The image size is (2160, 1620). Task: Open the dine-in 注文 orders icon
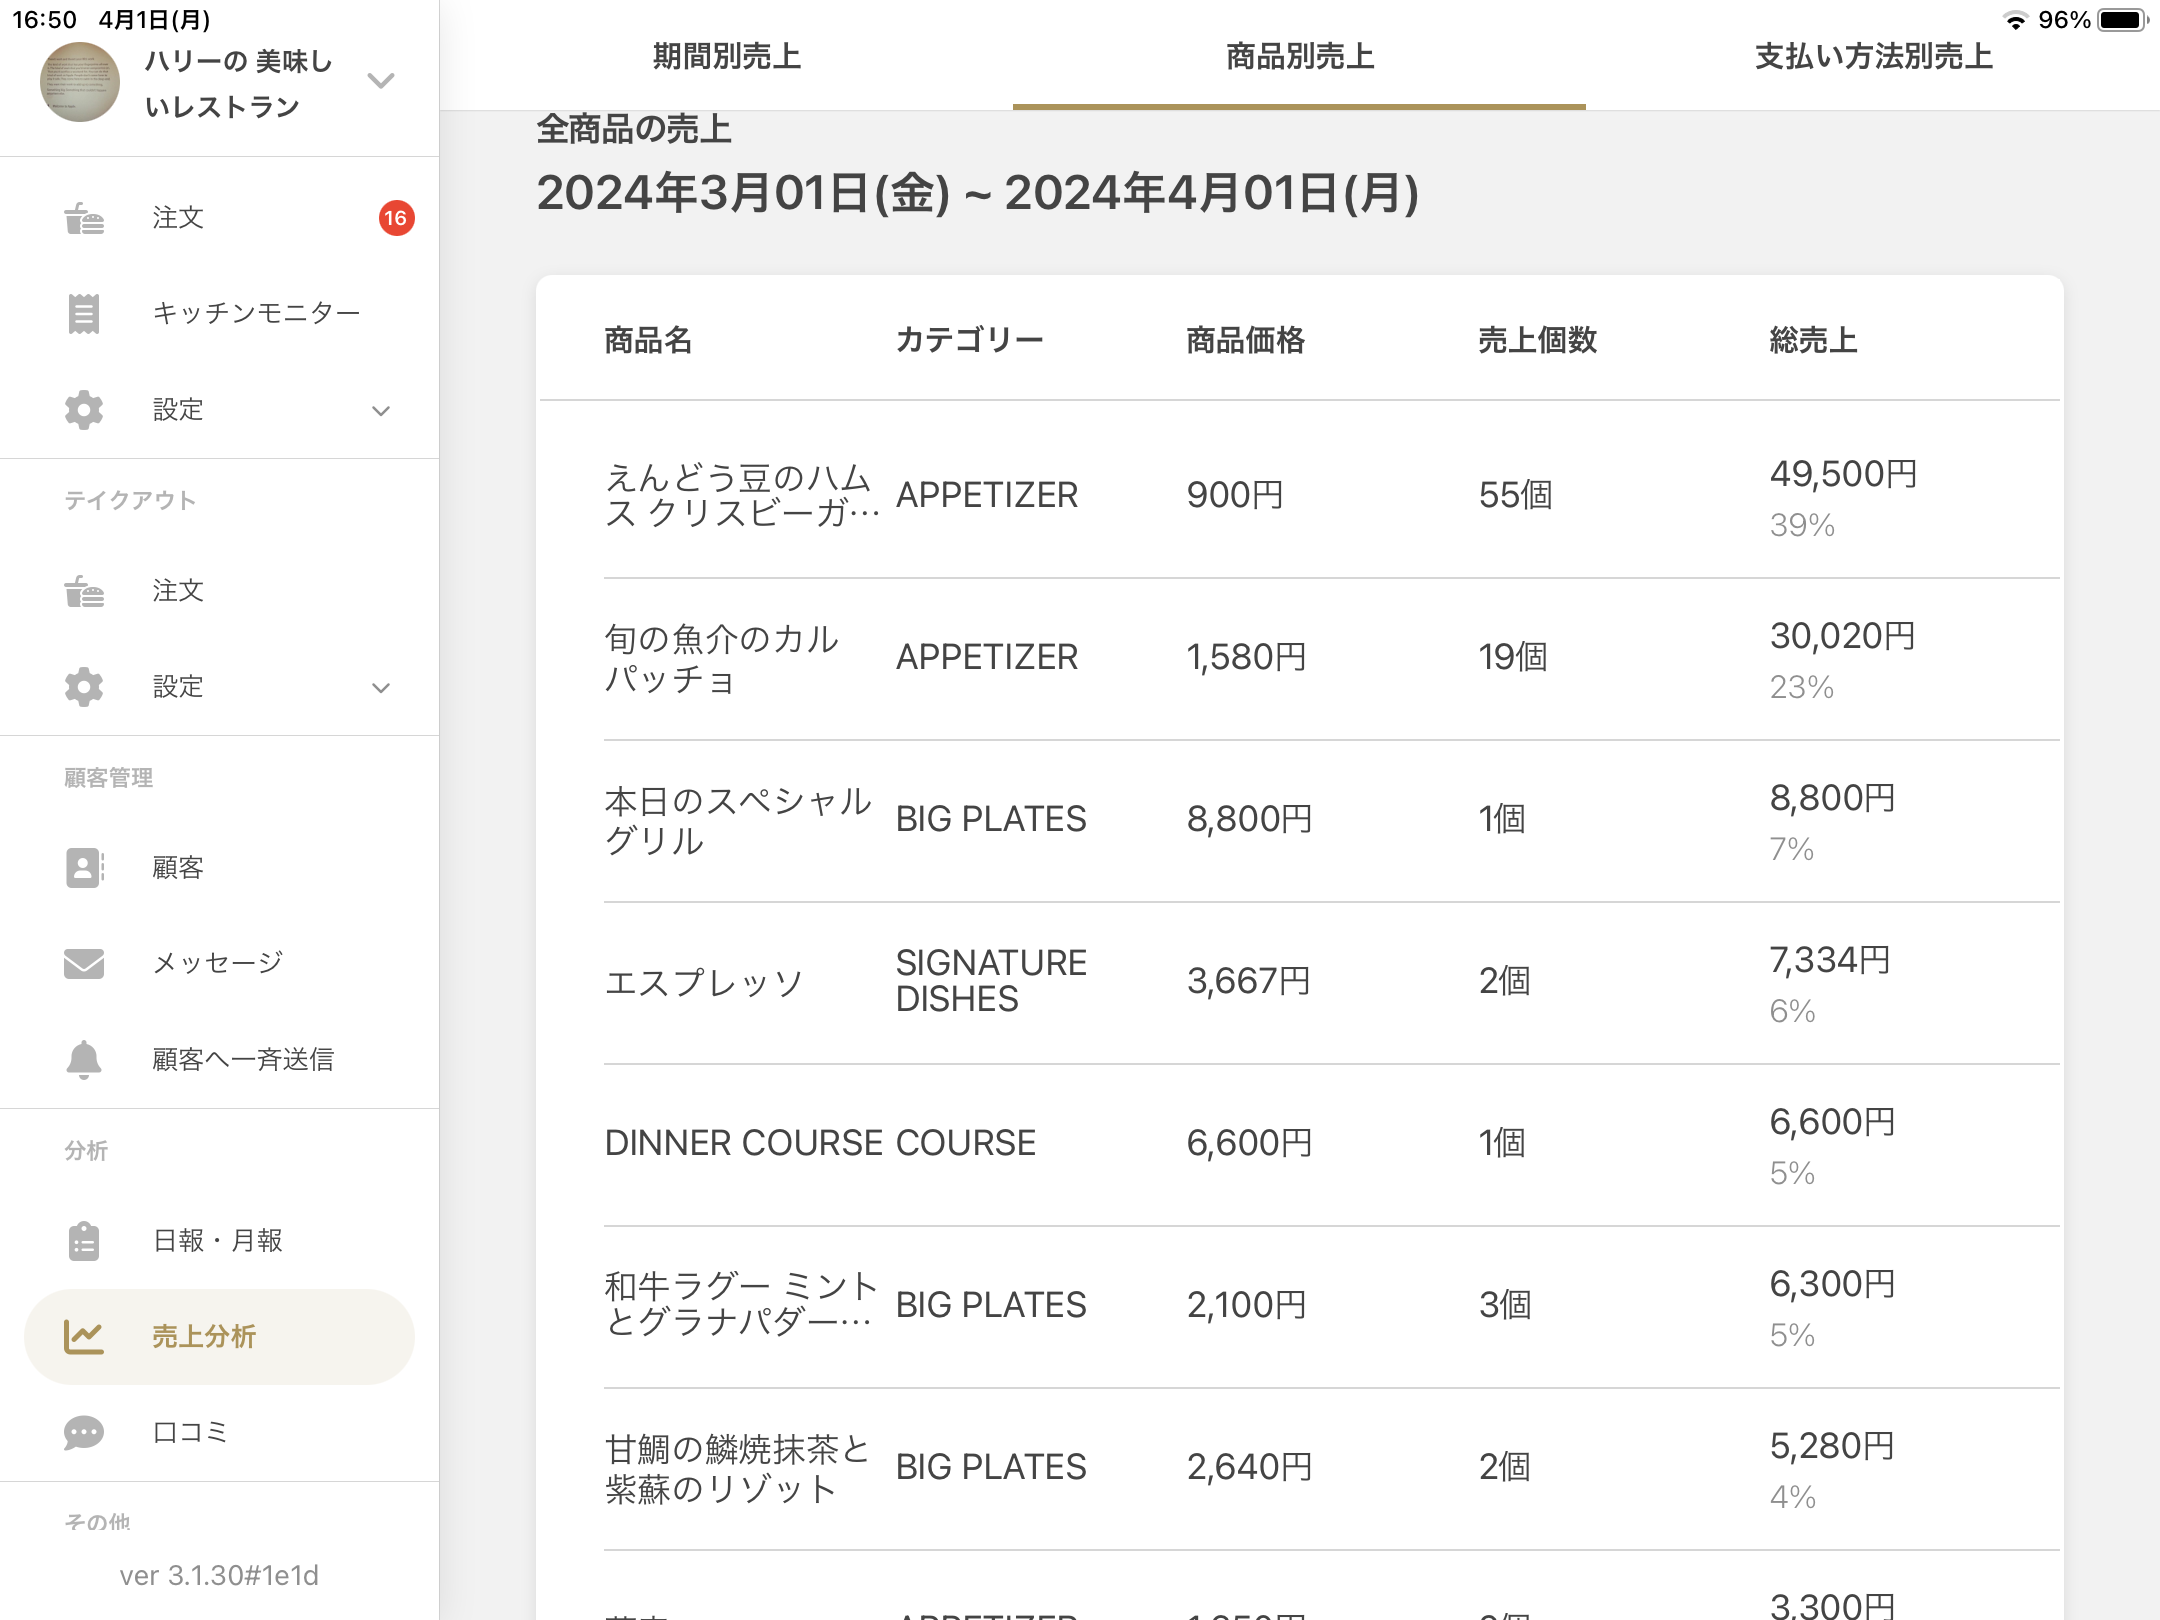84,218
